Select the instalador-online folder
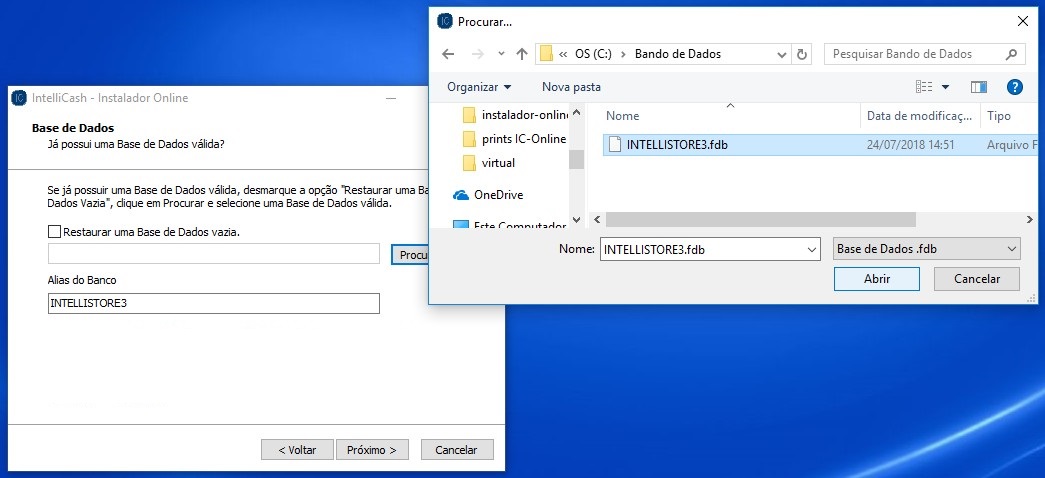Screen dimensions: 1045x478 pyautogui.click(x=515, y=115)
